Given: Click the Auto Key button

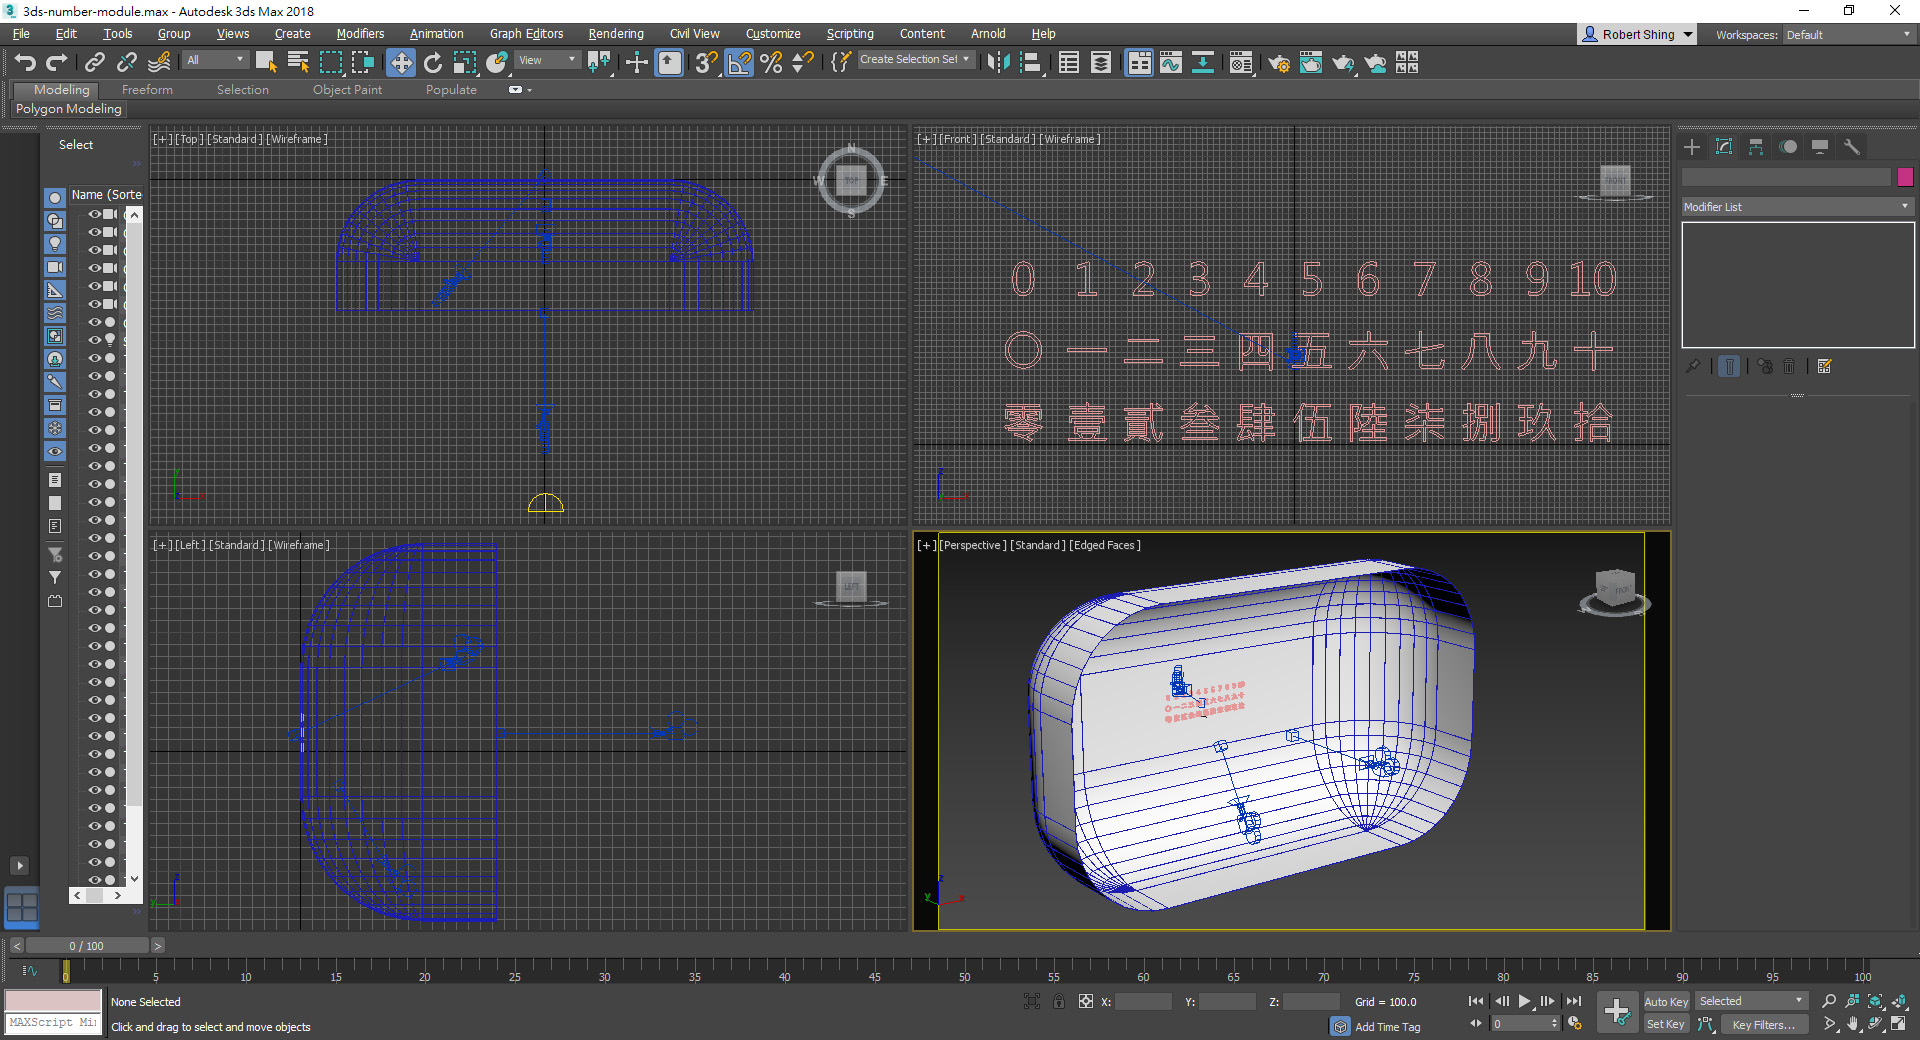Looking at the screenshot, I should pyautogui.click(x=1665, y=1001).
